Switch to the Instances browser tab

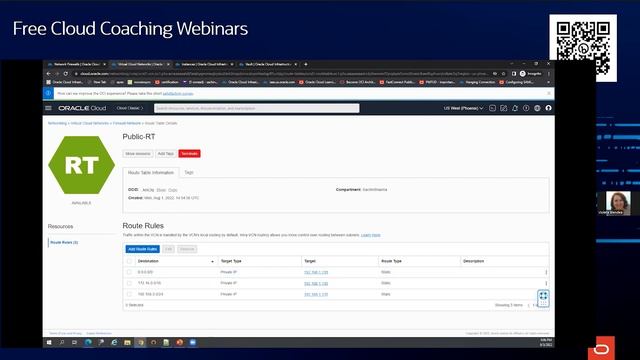tap(204, 64)
